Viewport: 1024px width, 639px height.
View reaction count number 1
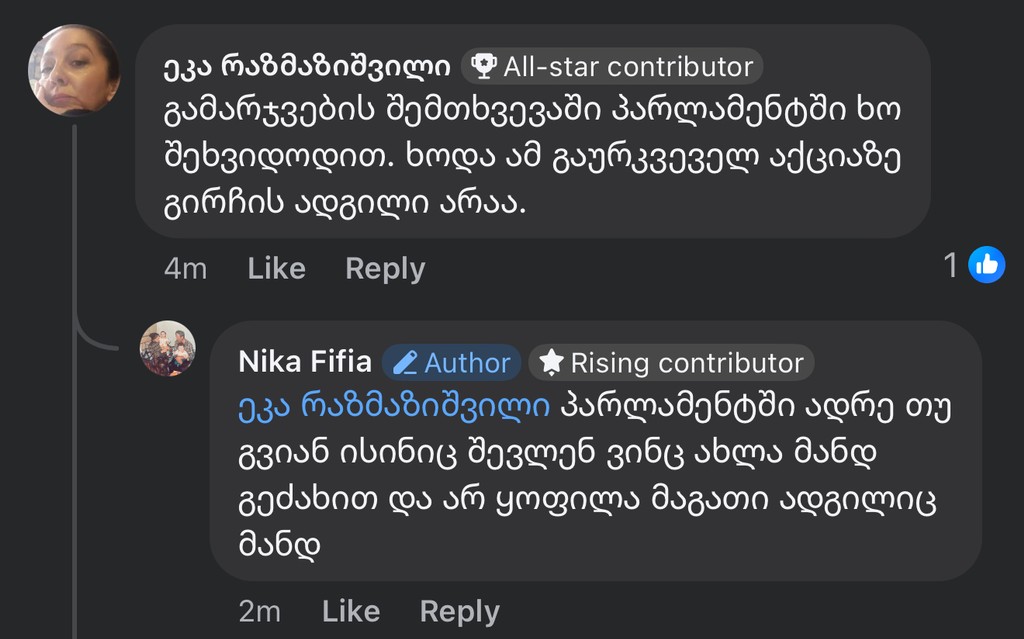(951, 265)
